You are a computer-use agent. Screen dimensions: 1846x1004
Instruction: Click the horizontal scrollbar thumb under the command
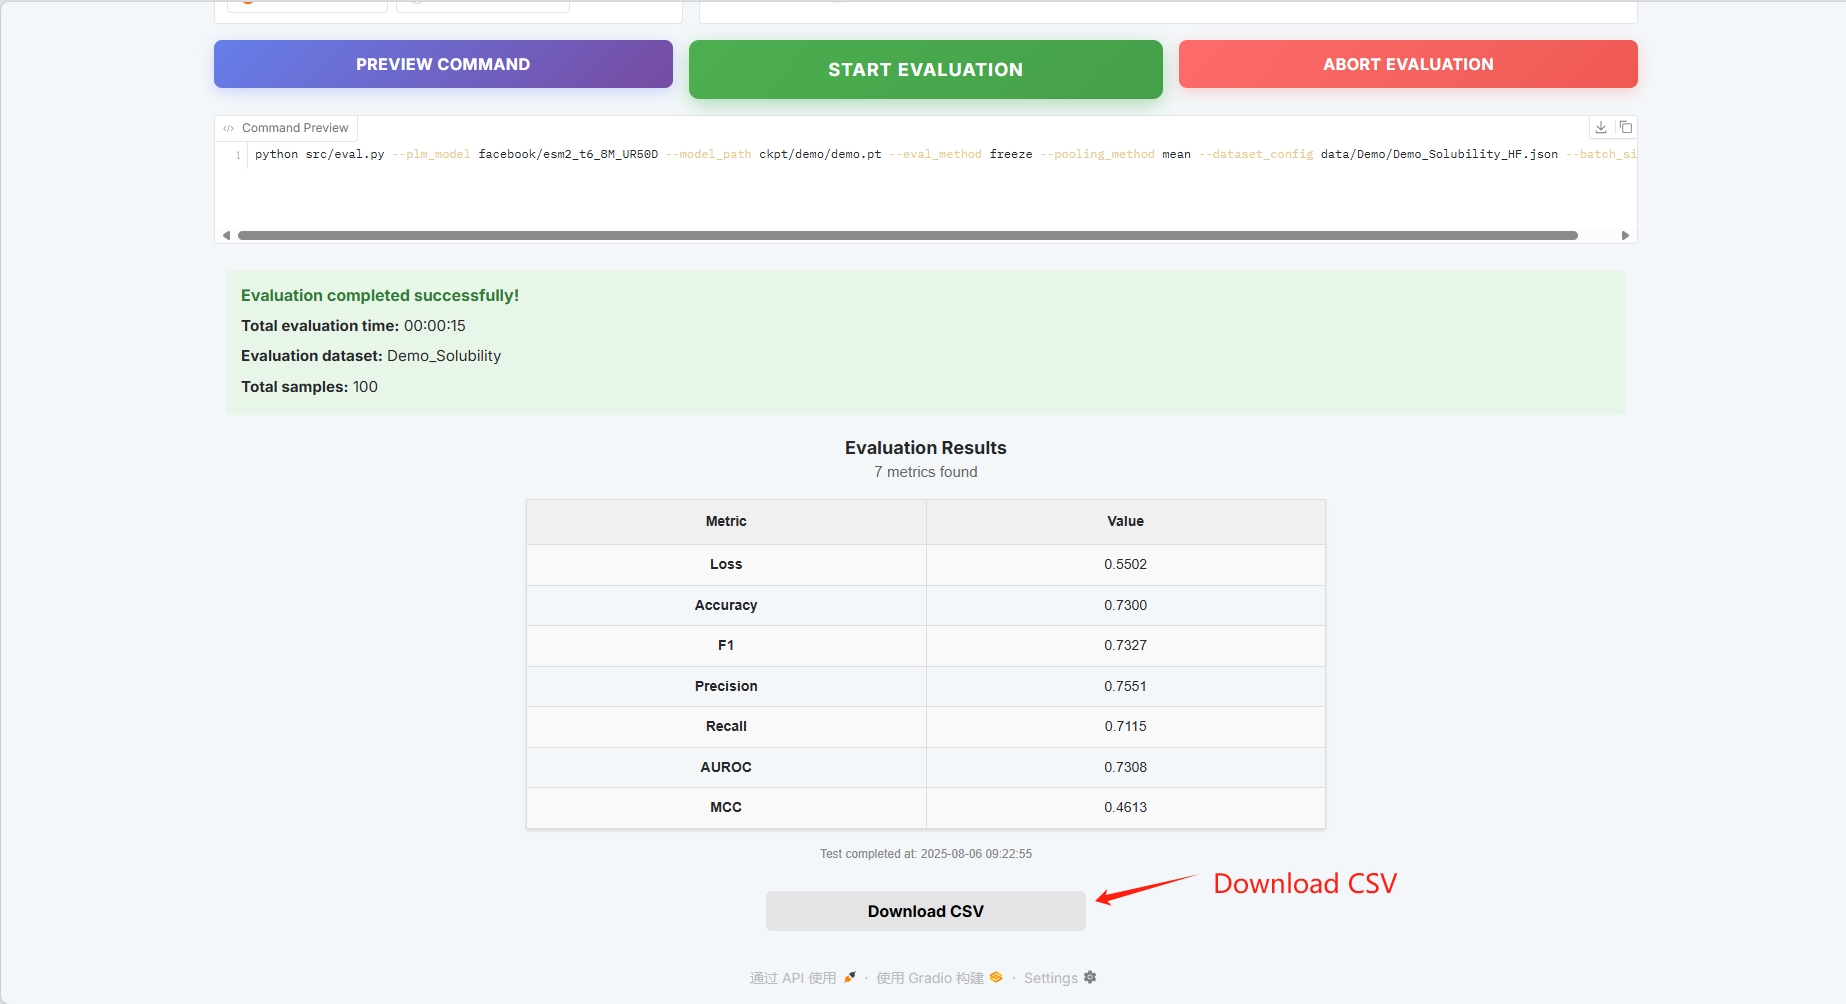[x=907, y=235]
